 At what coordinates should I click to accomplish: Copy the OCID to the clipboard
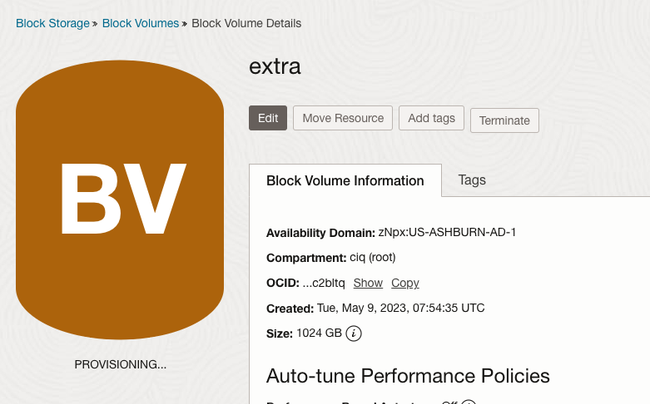pos(405,283)
